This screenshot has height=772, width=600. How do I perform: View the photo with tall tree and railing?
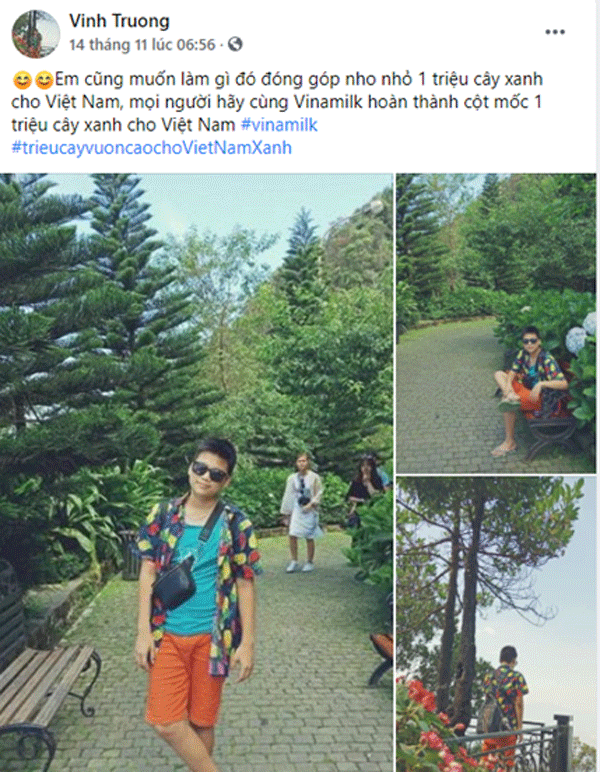click(496, 624)
